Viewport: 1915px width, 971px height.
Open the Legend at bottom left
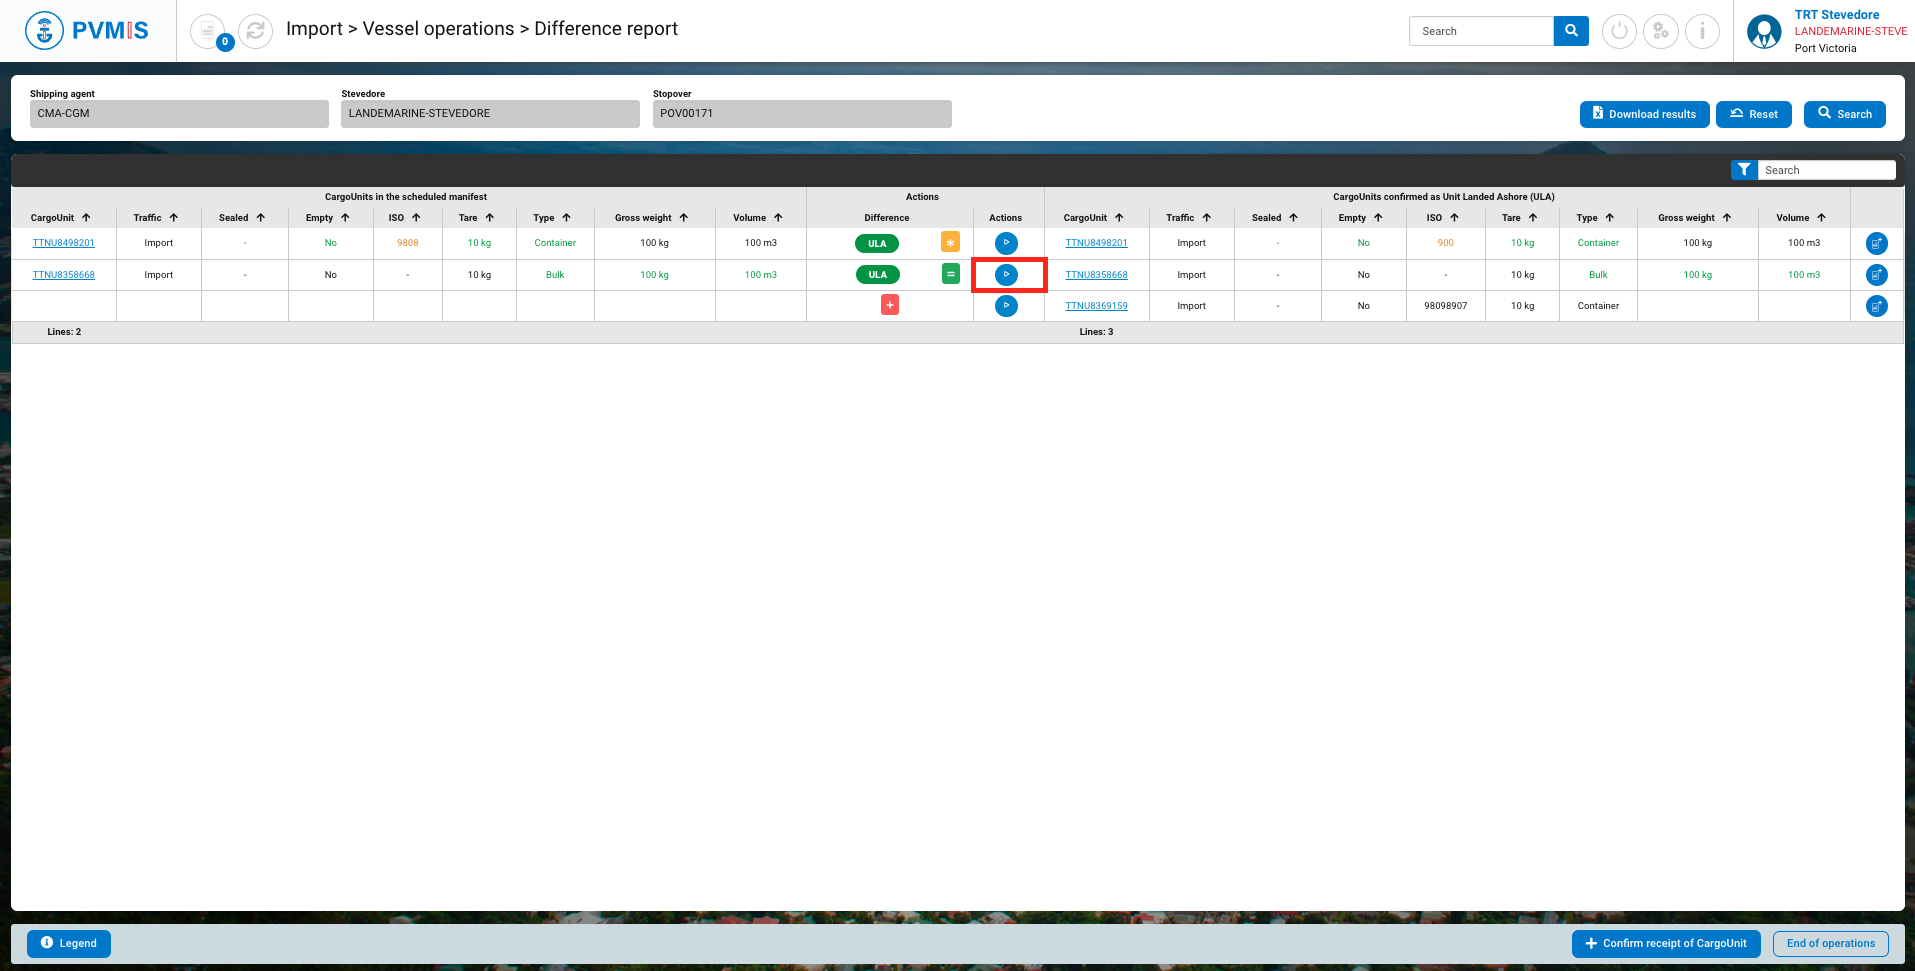click(69, 943)
